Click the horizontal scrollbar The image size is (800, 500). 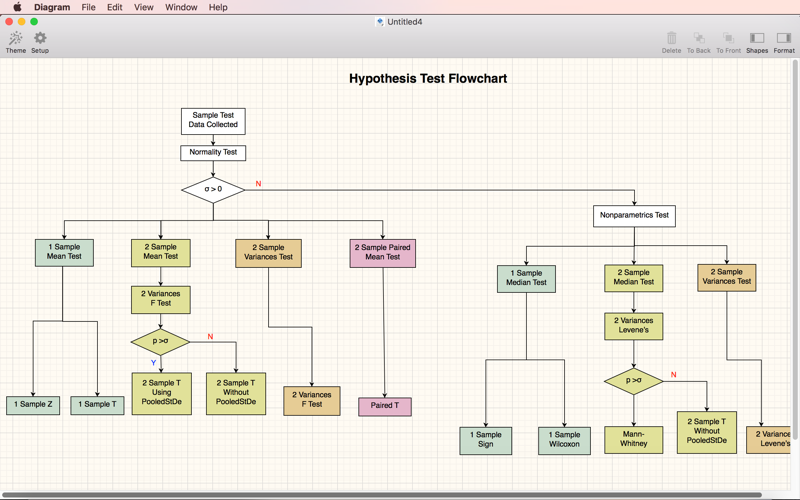[382, 495]
